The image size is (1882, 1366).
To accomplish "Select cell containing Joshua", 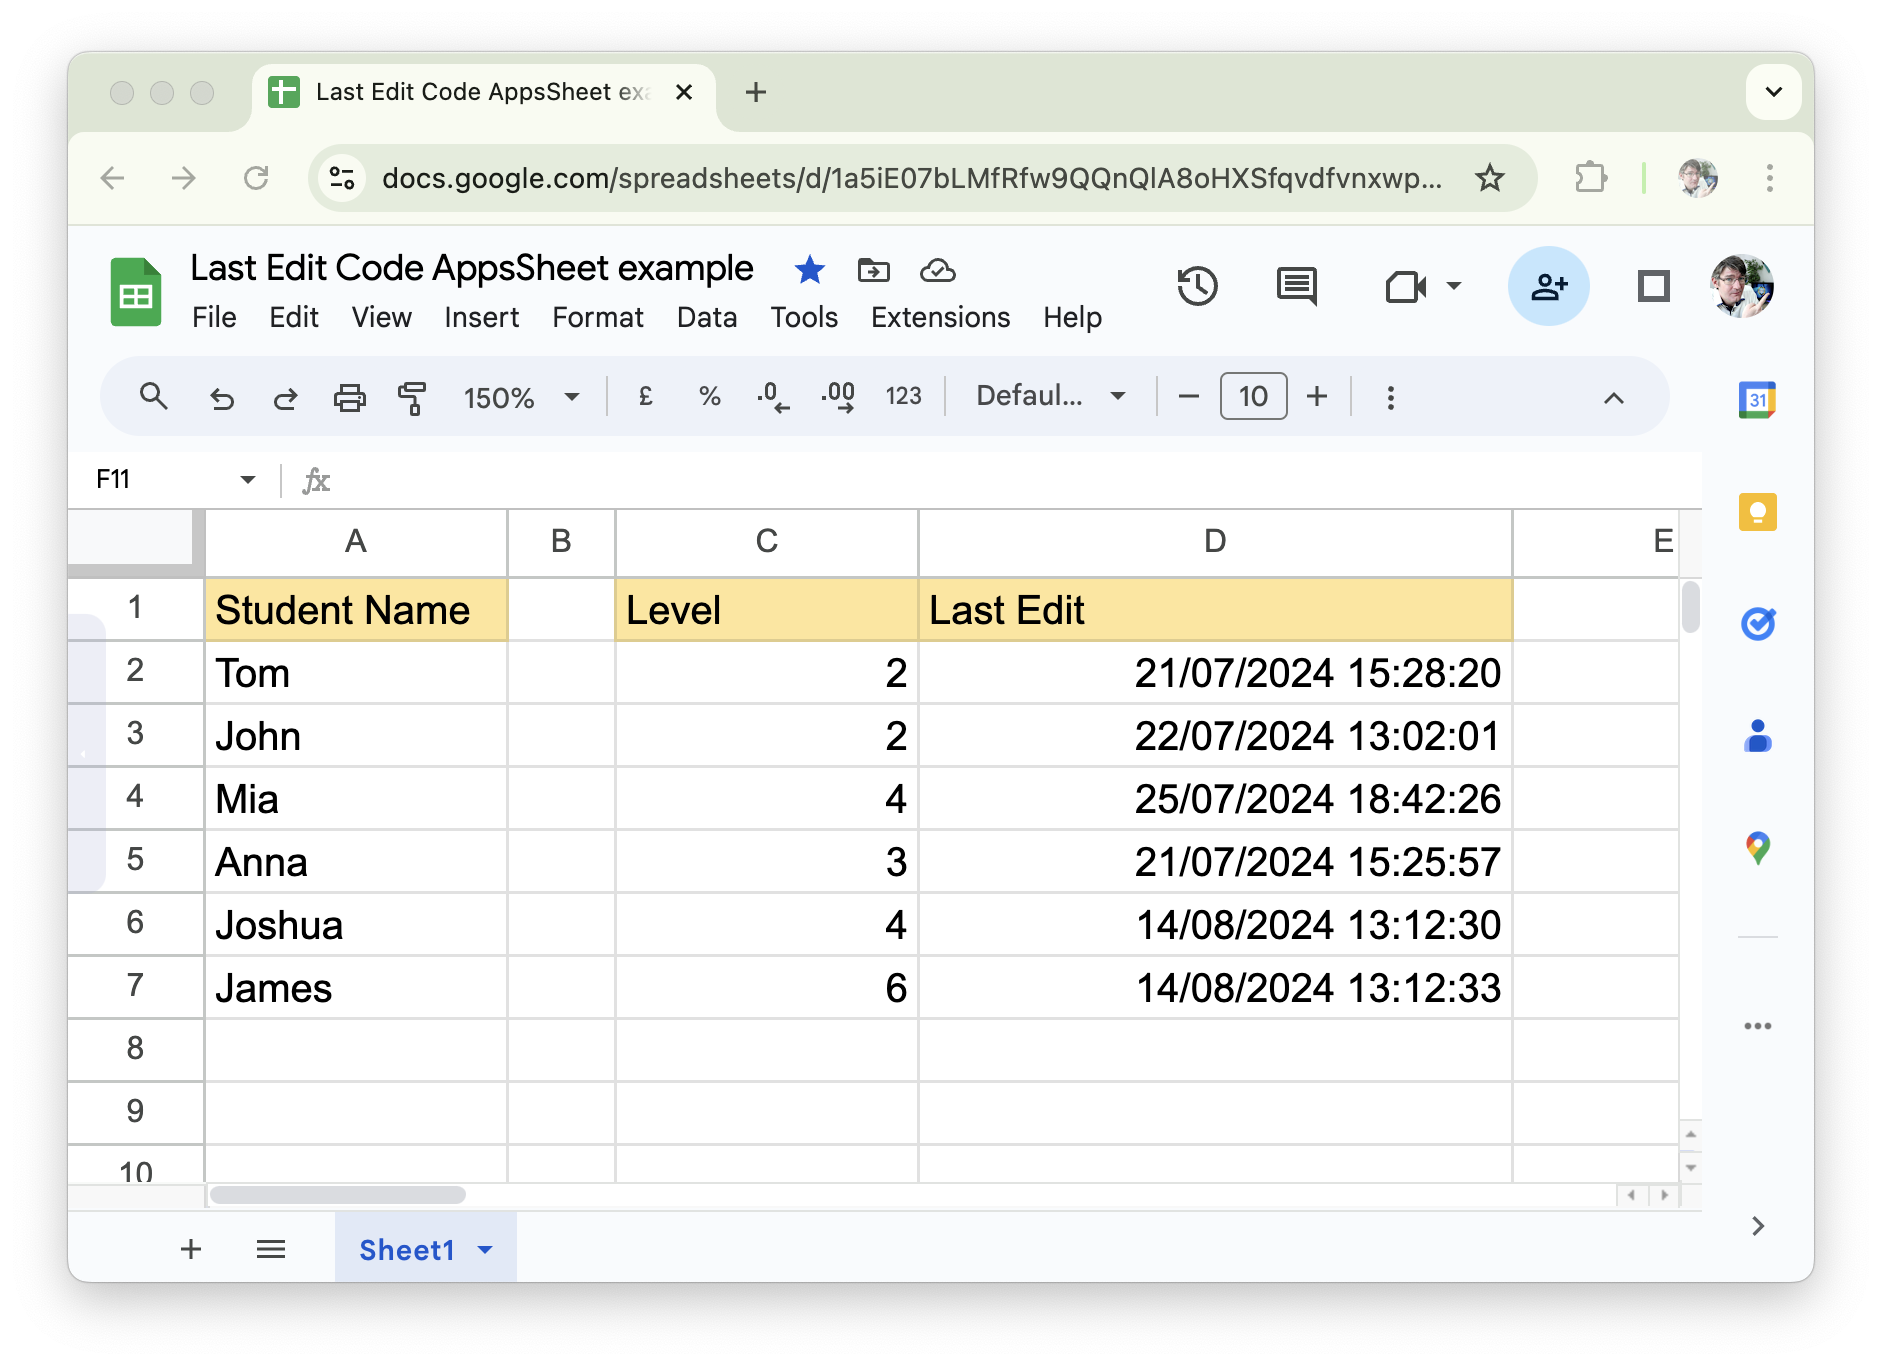I will (x=355, y=925).
